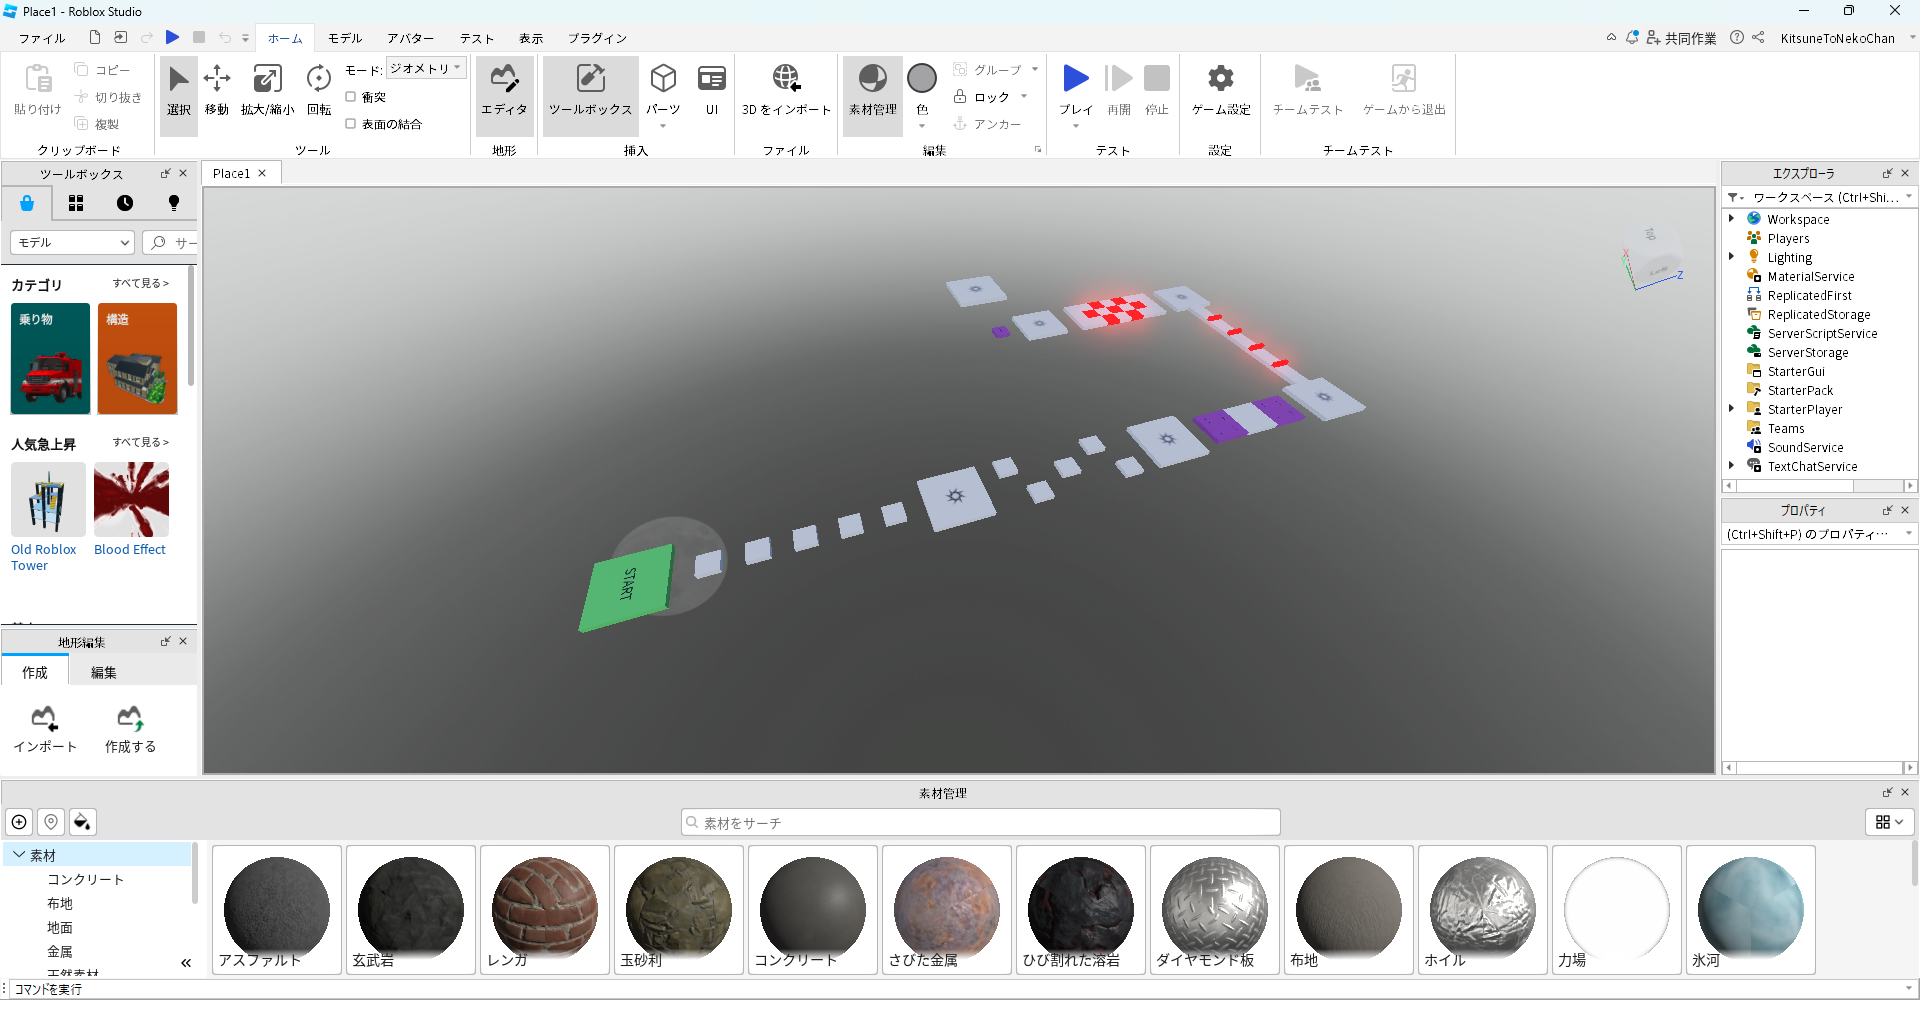The image size is (1920, 1032).
Task: Open the Toolbox marketplace bag tab
Action: click(x=27, y=204)
